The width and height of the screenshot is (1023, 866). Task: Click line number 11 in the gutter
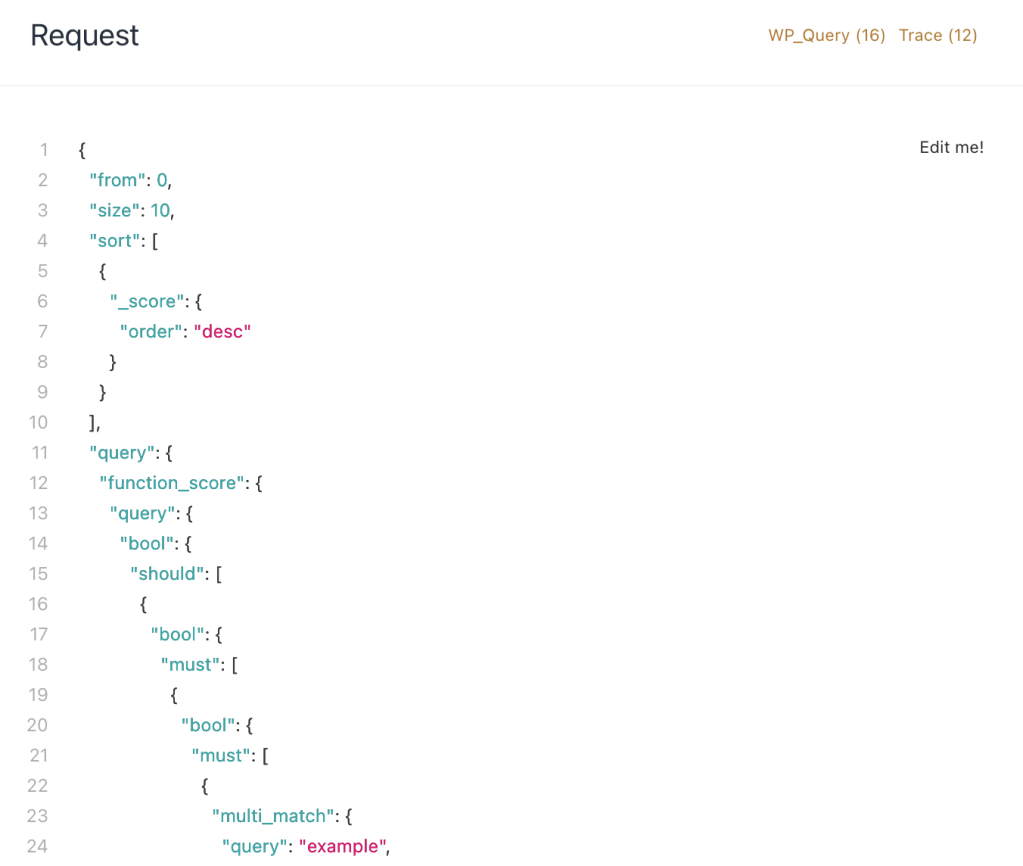click(40, 453)
